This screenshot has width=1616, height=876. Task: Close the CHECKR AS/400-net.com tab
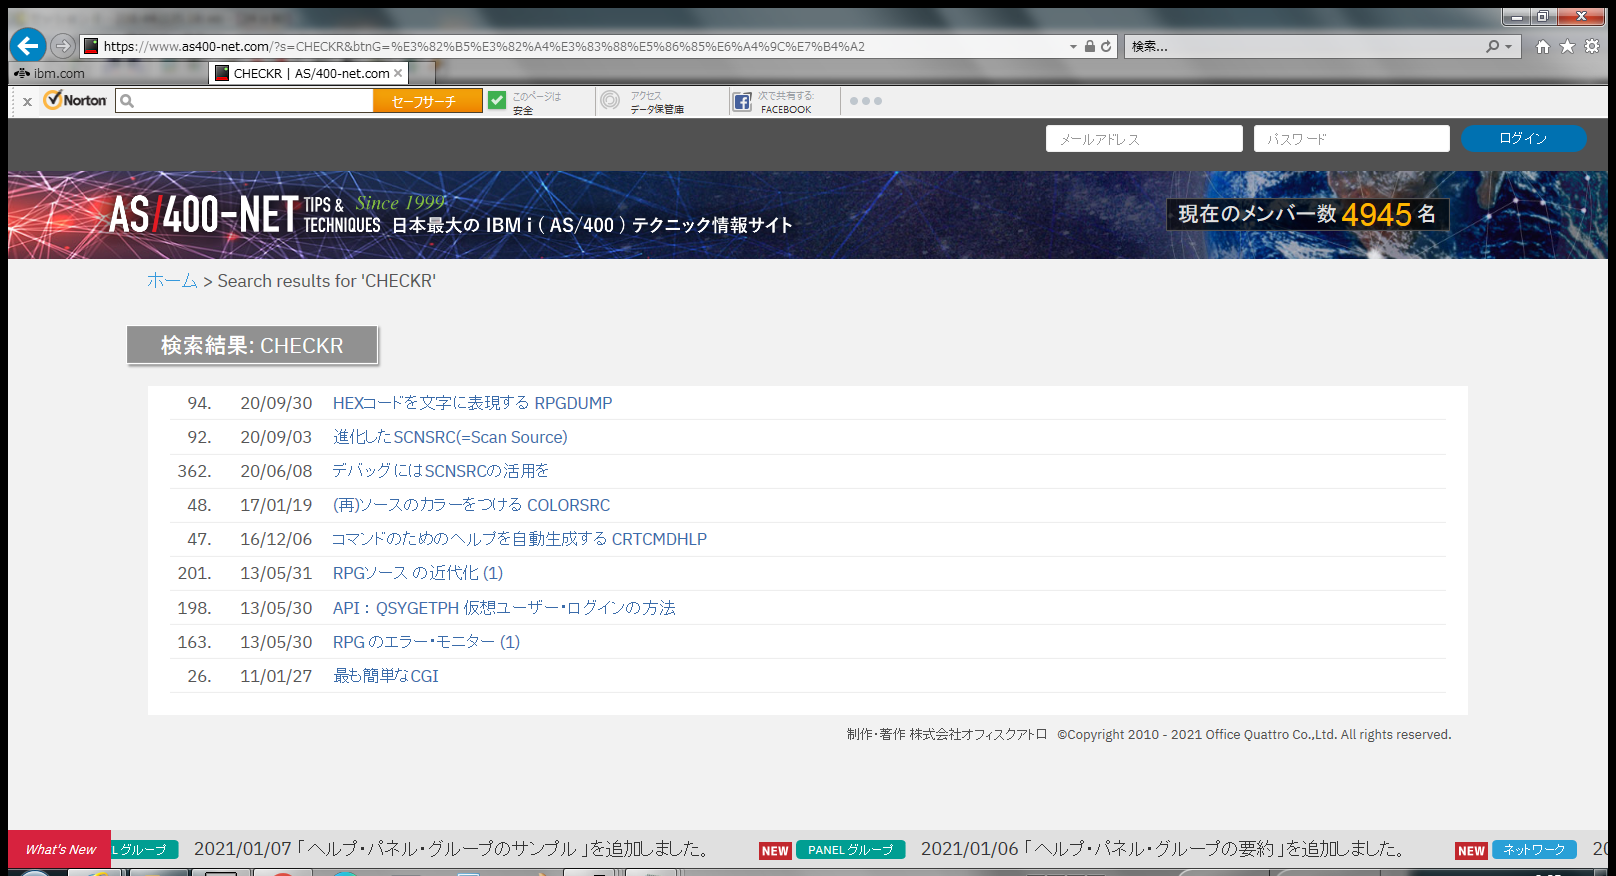[x=398, y=73]
